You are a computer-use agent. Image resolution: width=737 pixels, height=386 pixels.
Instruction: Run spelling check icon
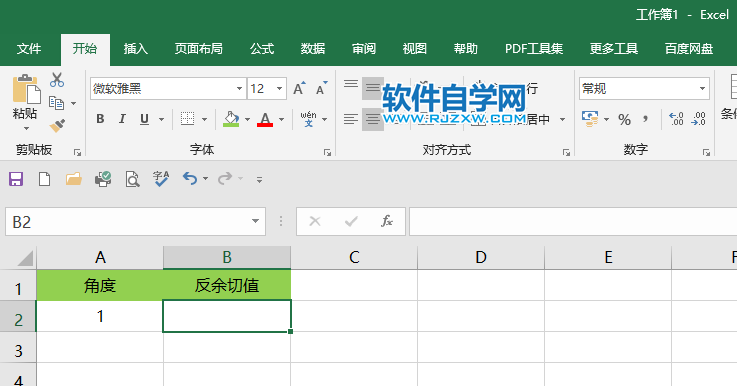pos(161,179)
